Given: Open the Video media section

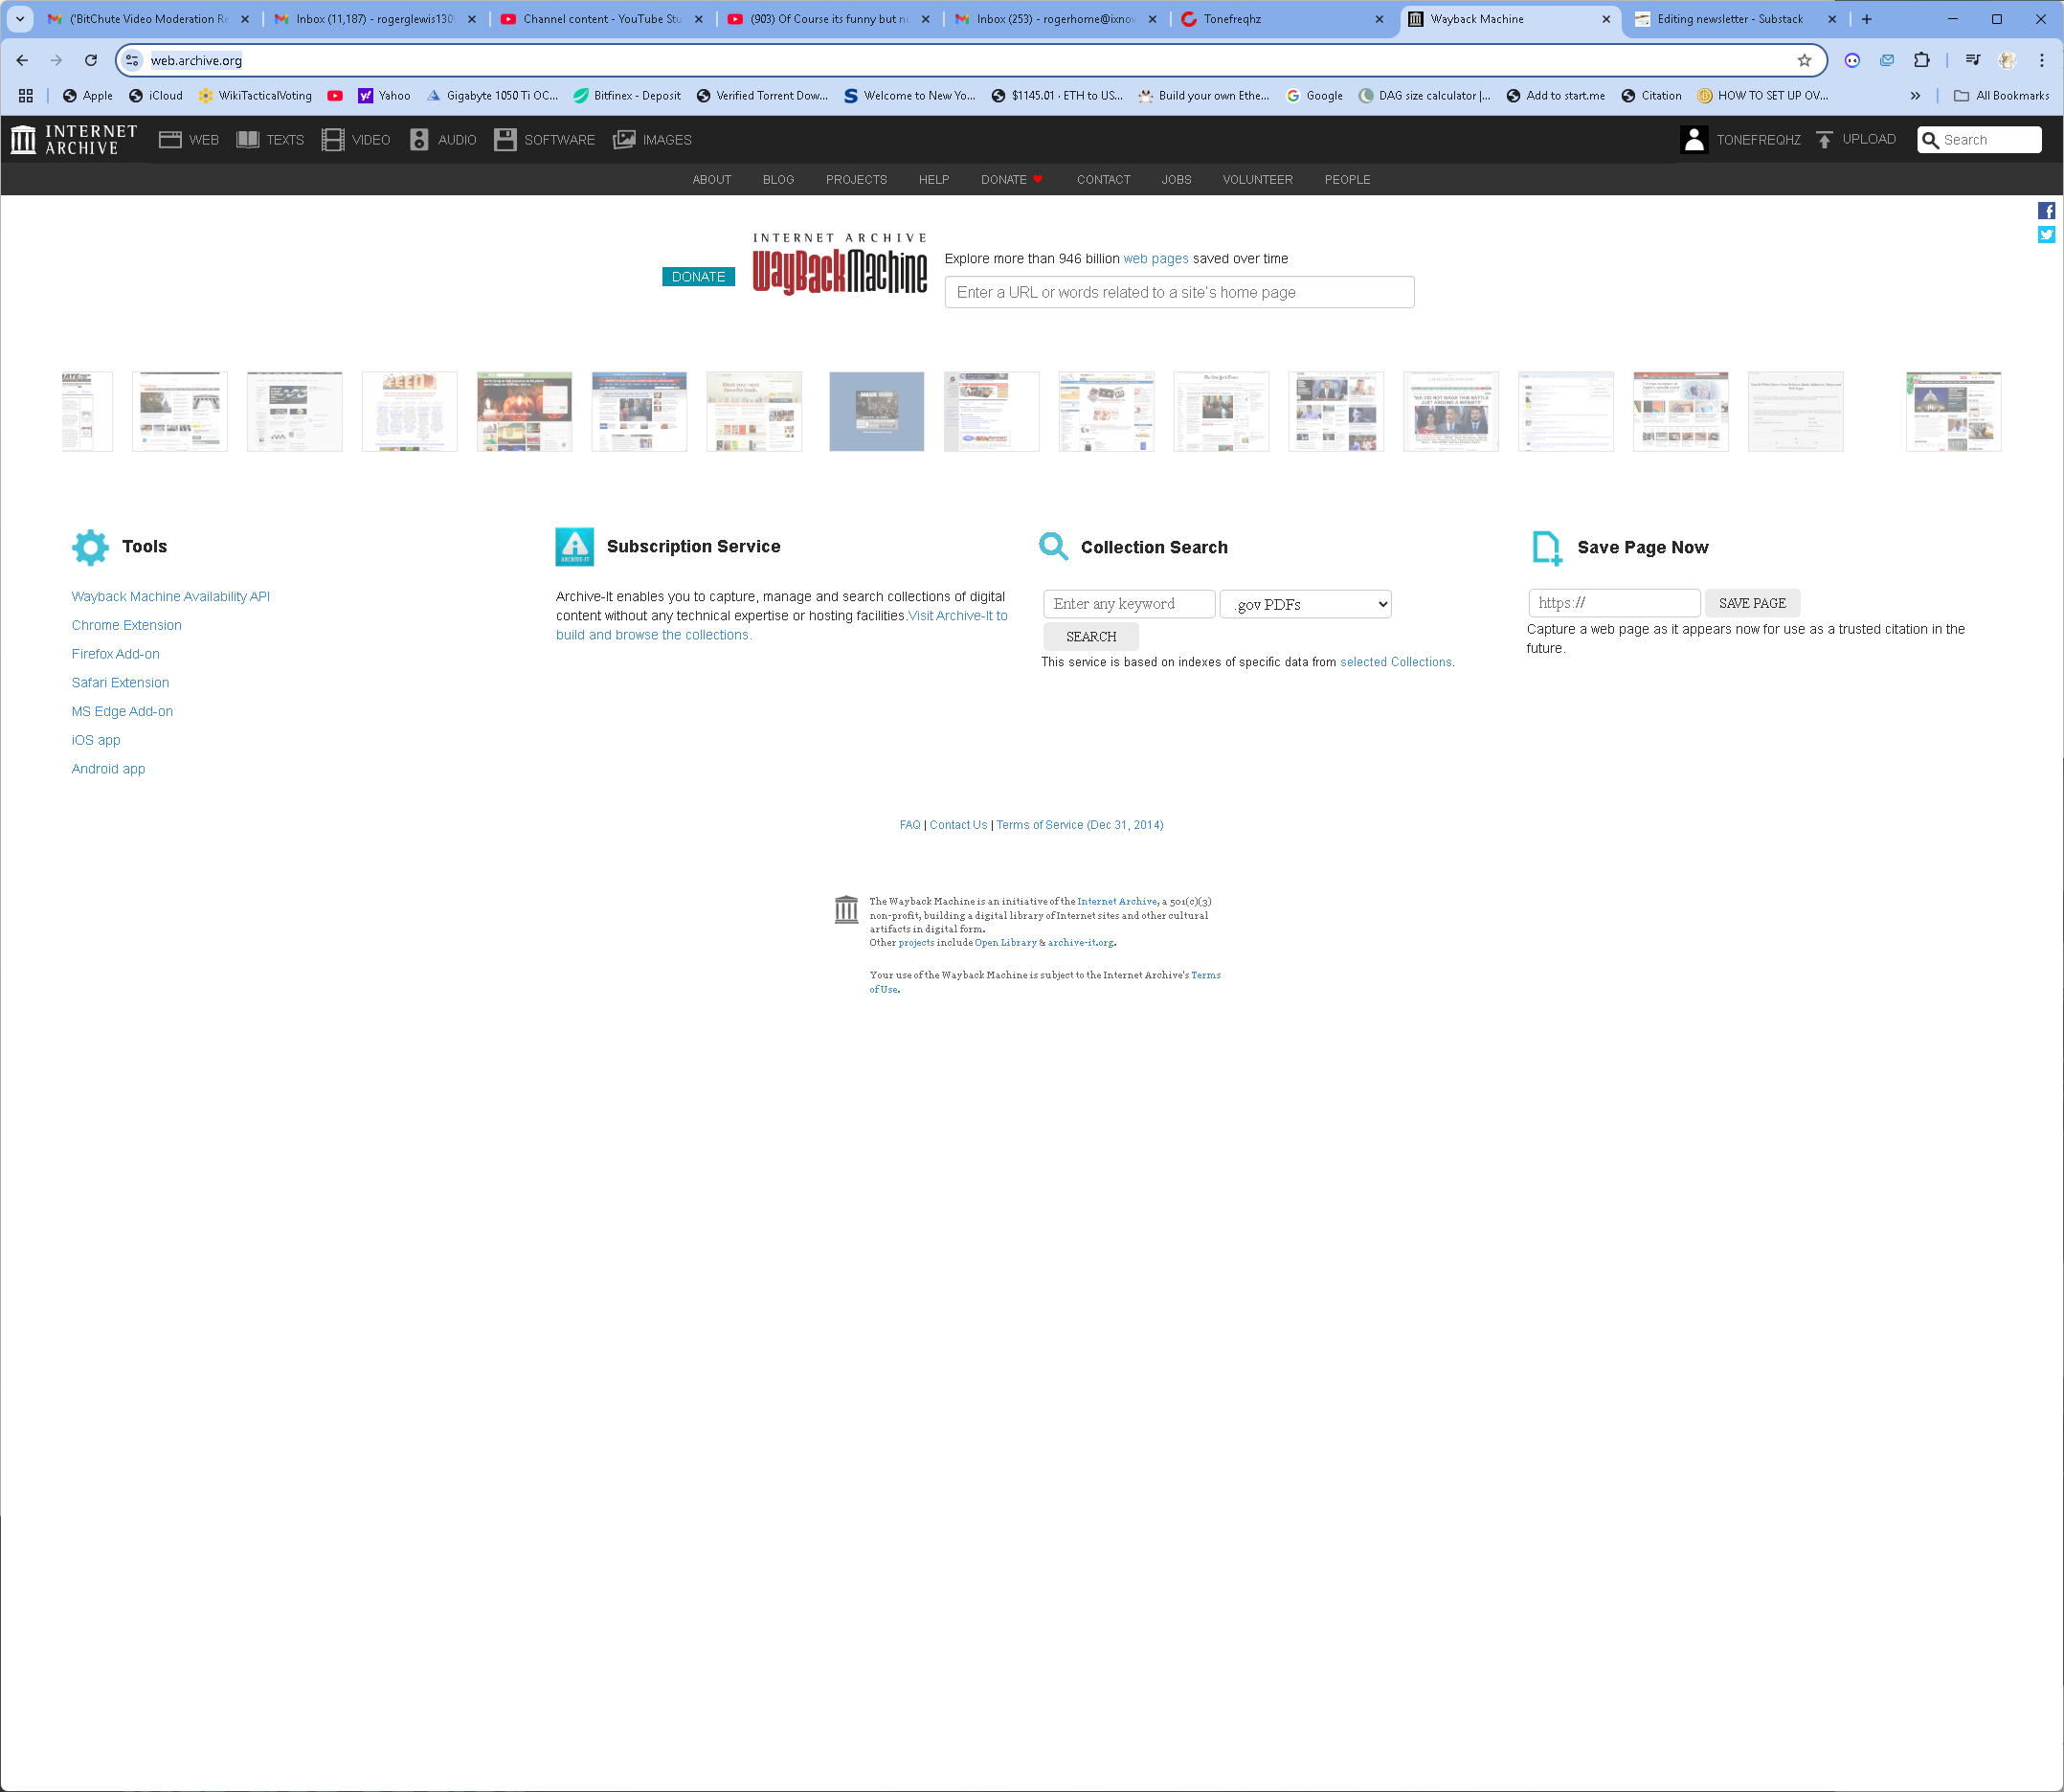Looking at the screenshot, I should click(356, 140).
